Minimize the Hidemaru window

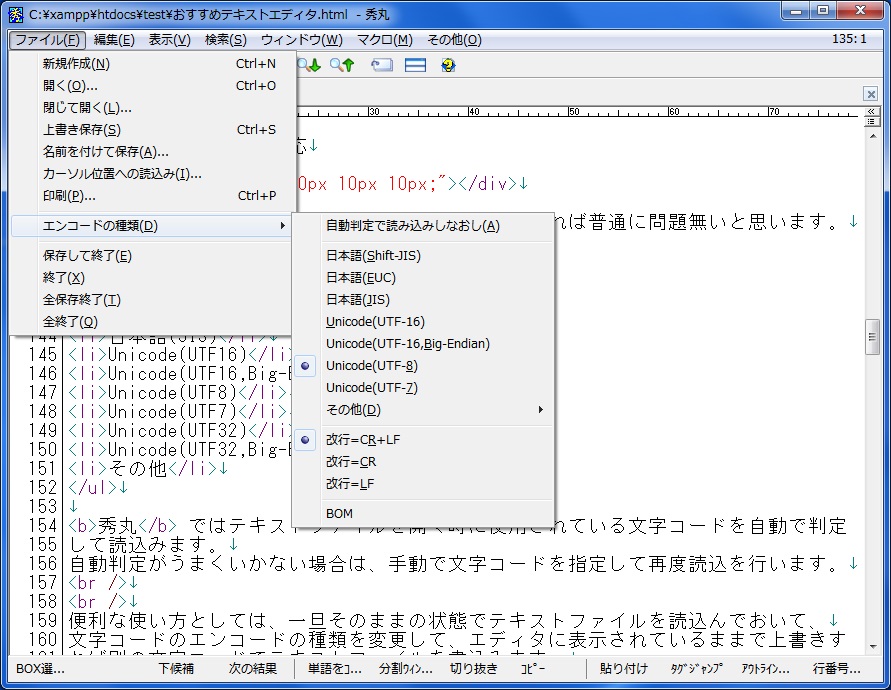click(796, 11)
